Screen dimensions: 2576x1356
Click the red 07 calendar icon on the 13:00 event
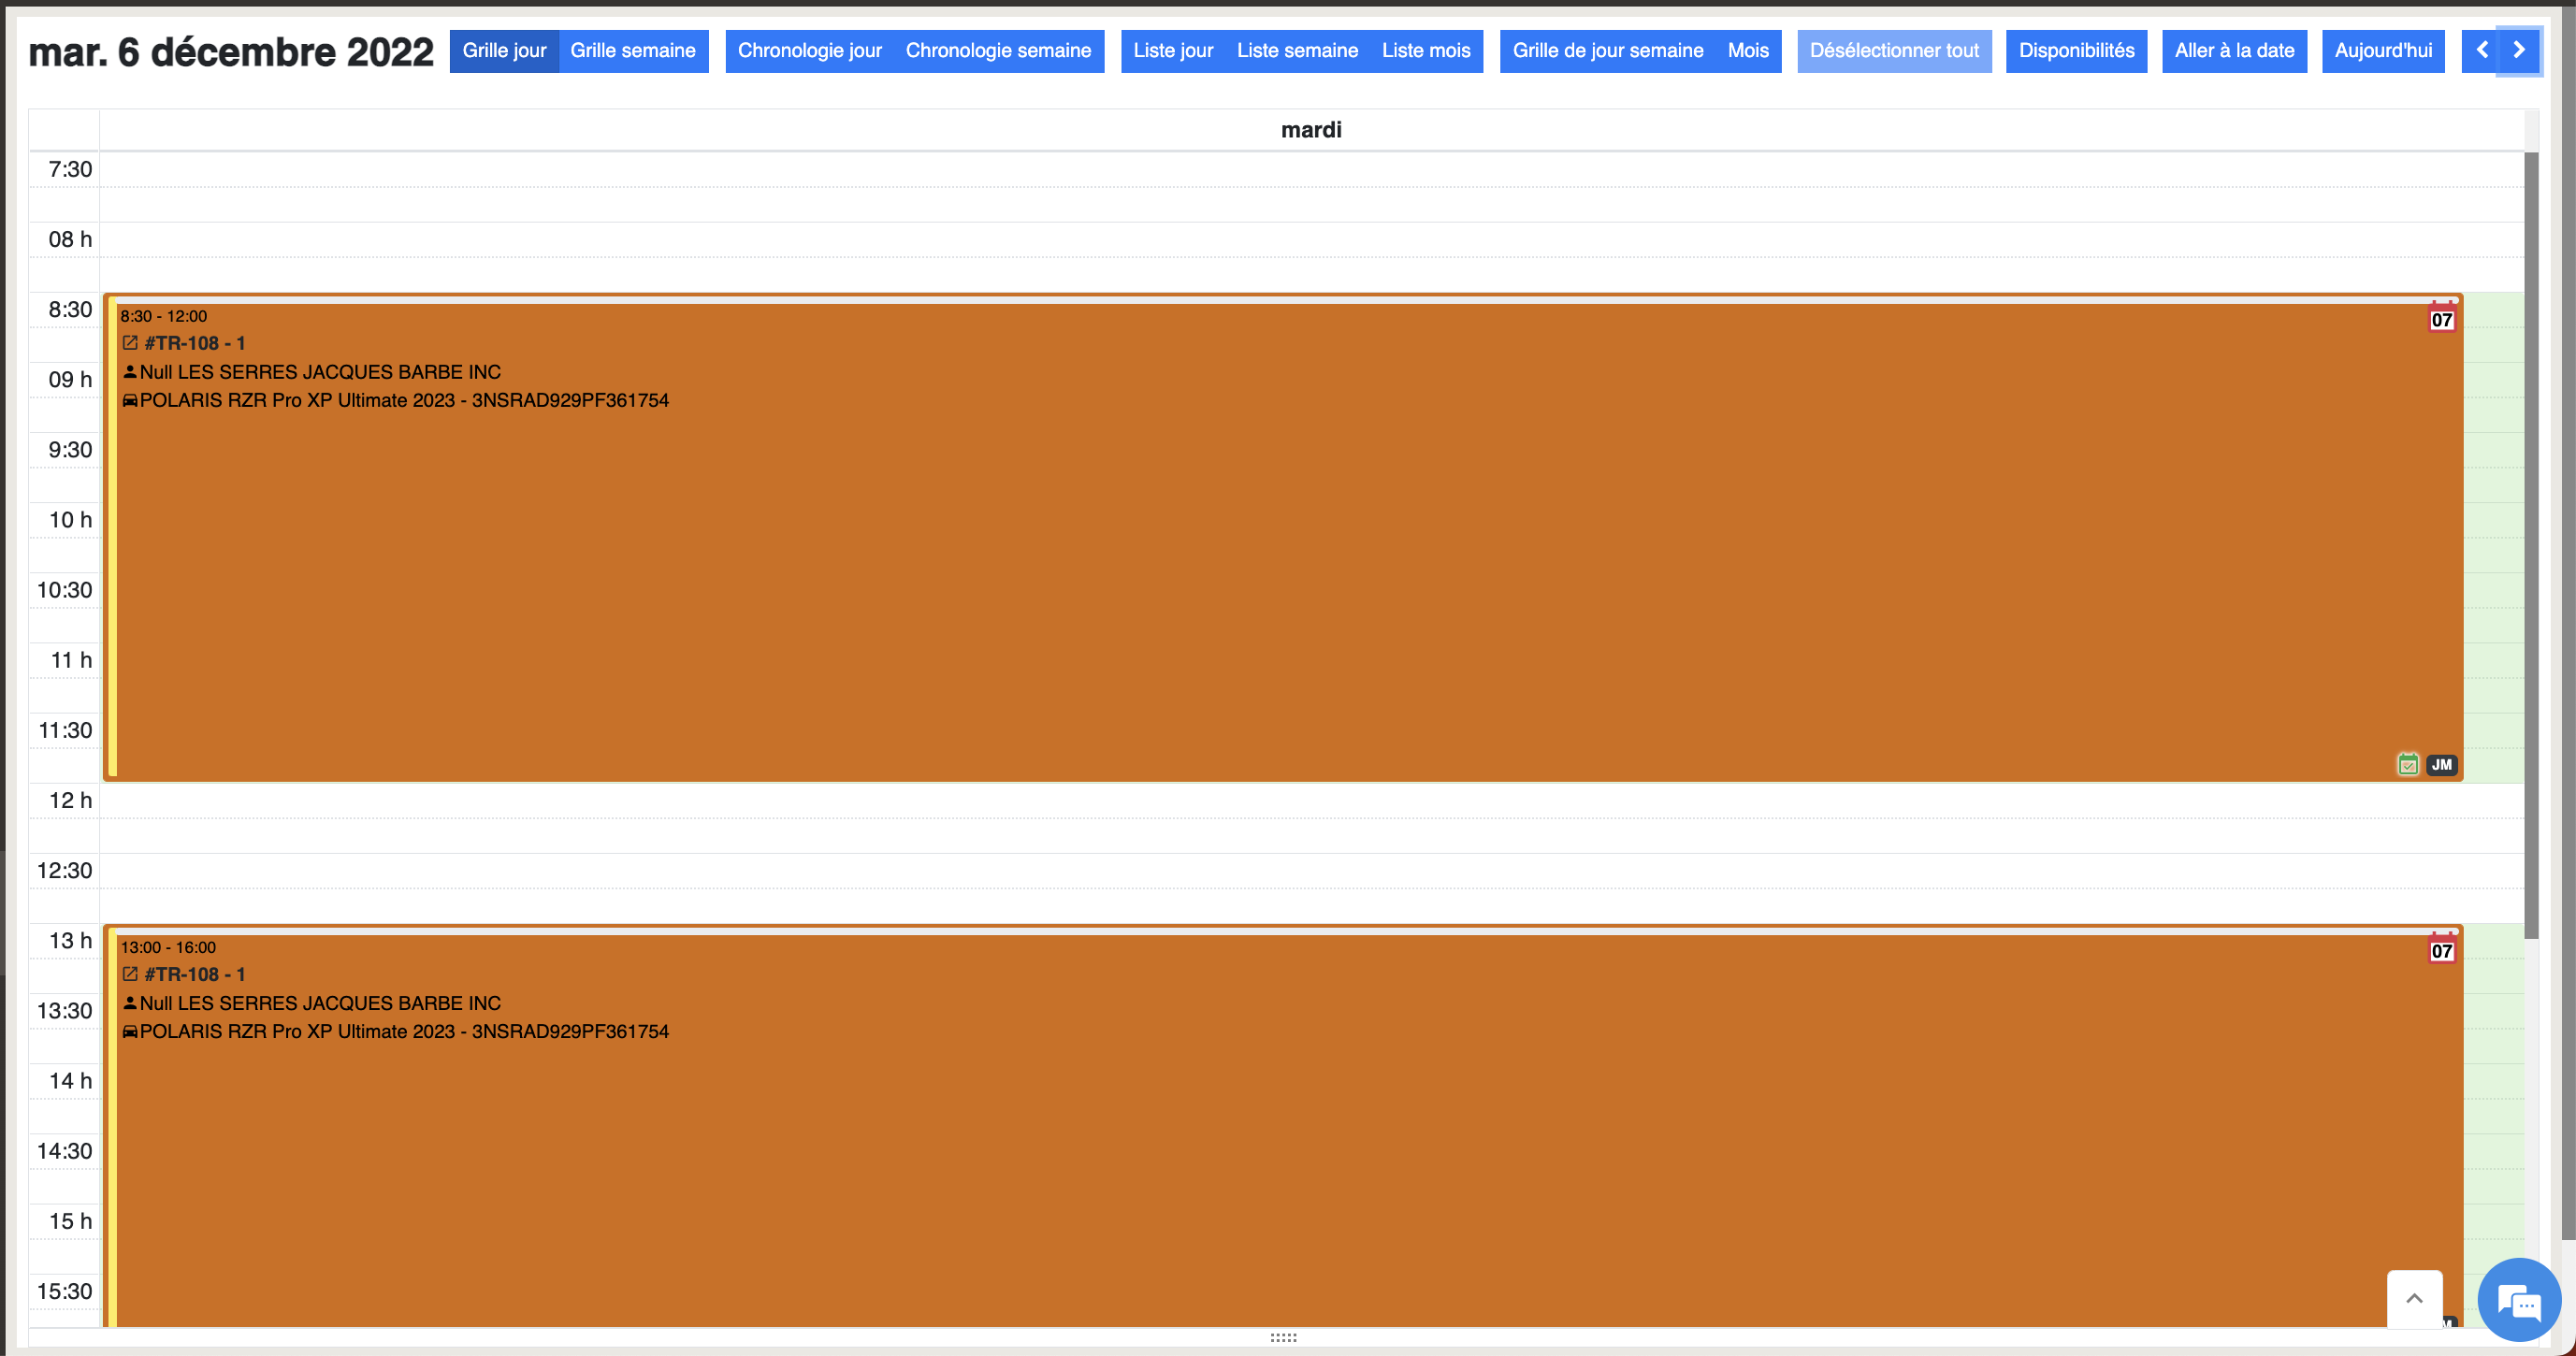[x=2441, y=949]
